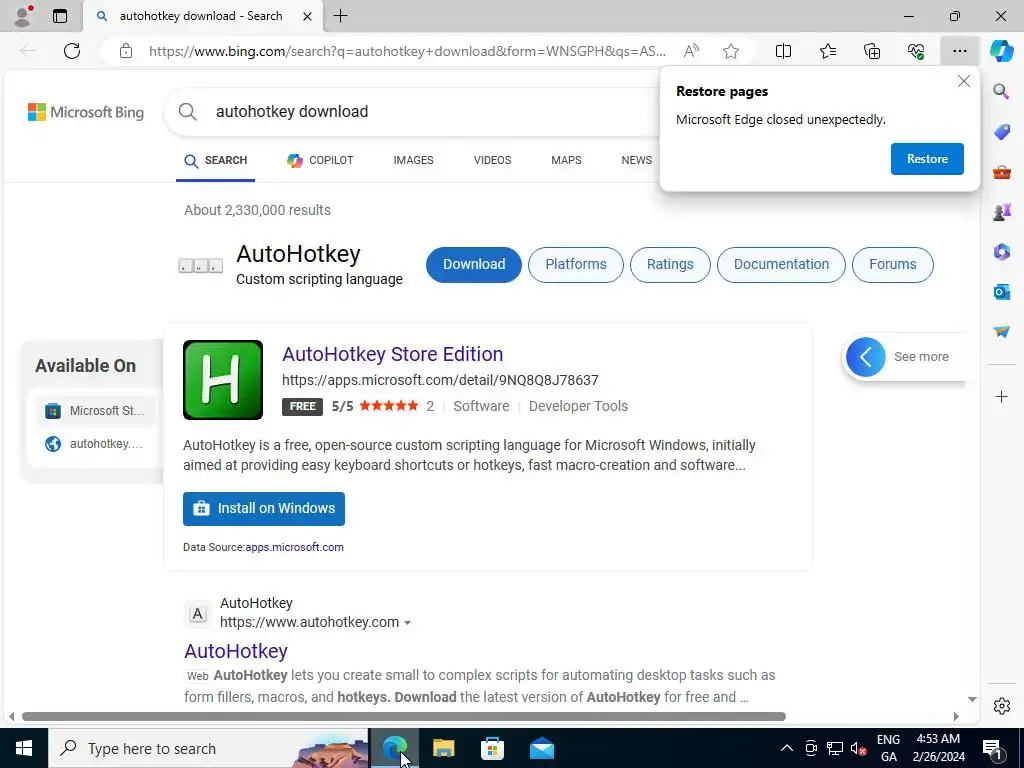
Task: Activate Read aloud icon
Action: click(691, 51)
